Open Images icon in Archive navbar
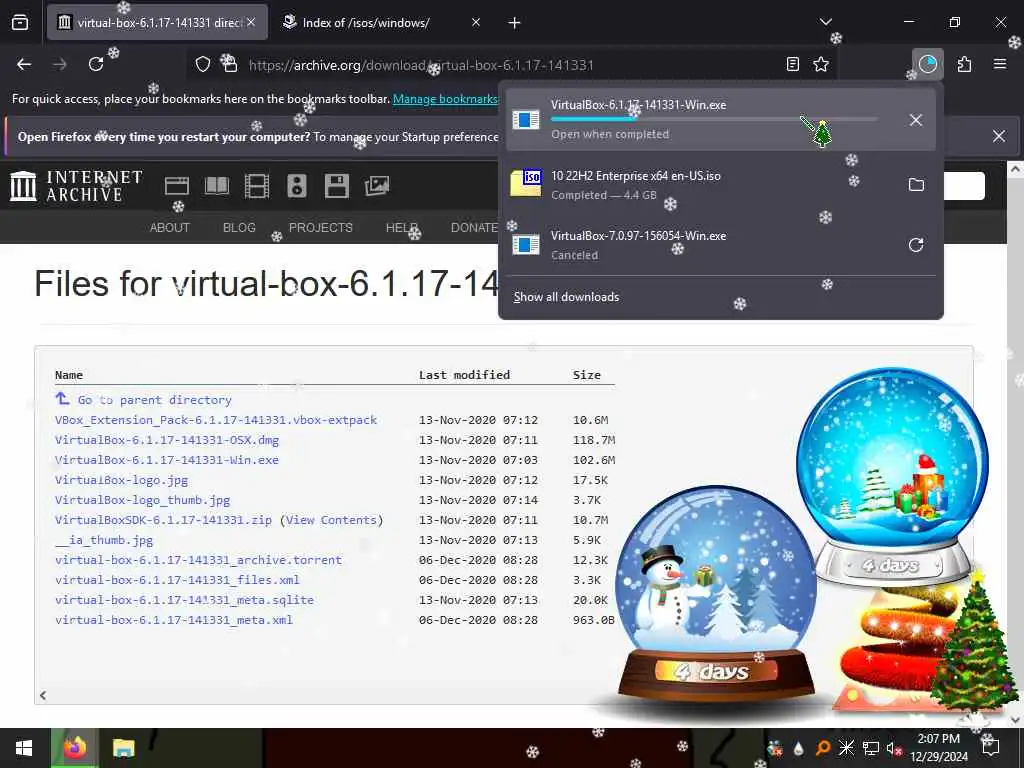This screenshot has width=1024, height=768. [377, 186]
